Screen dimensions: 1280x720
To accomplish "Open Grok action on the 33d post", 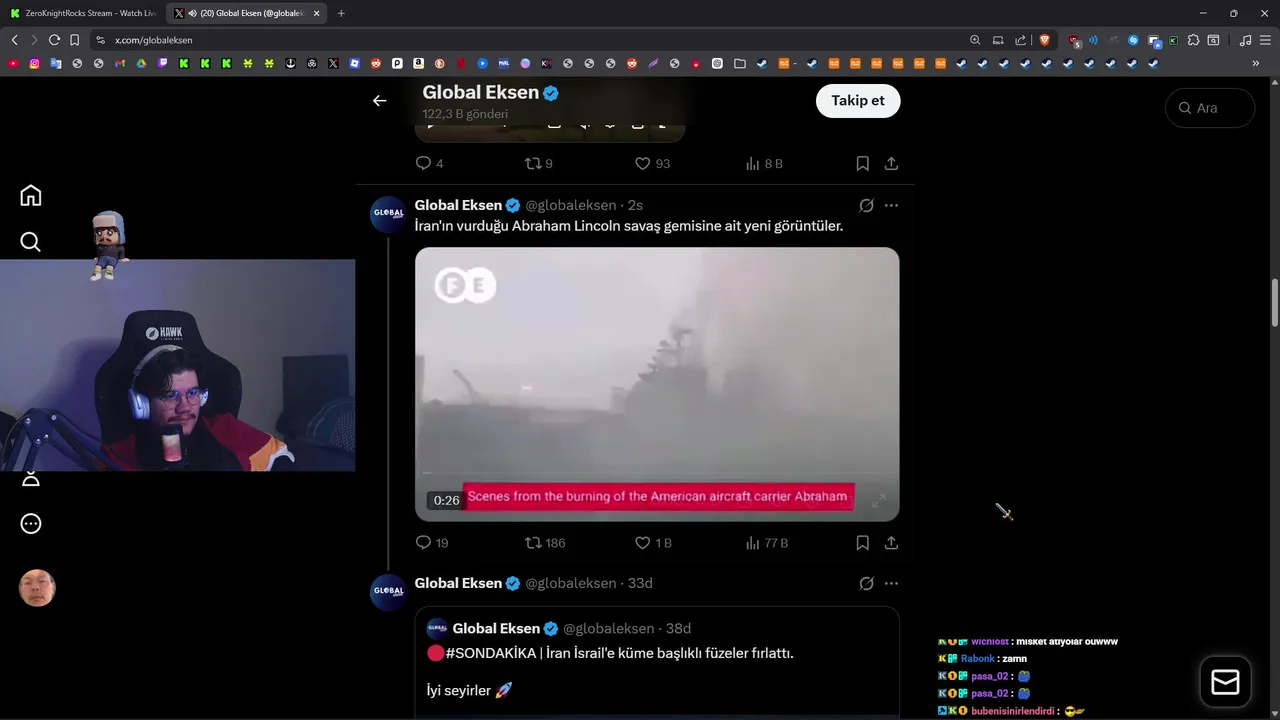I will point(866,583).
